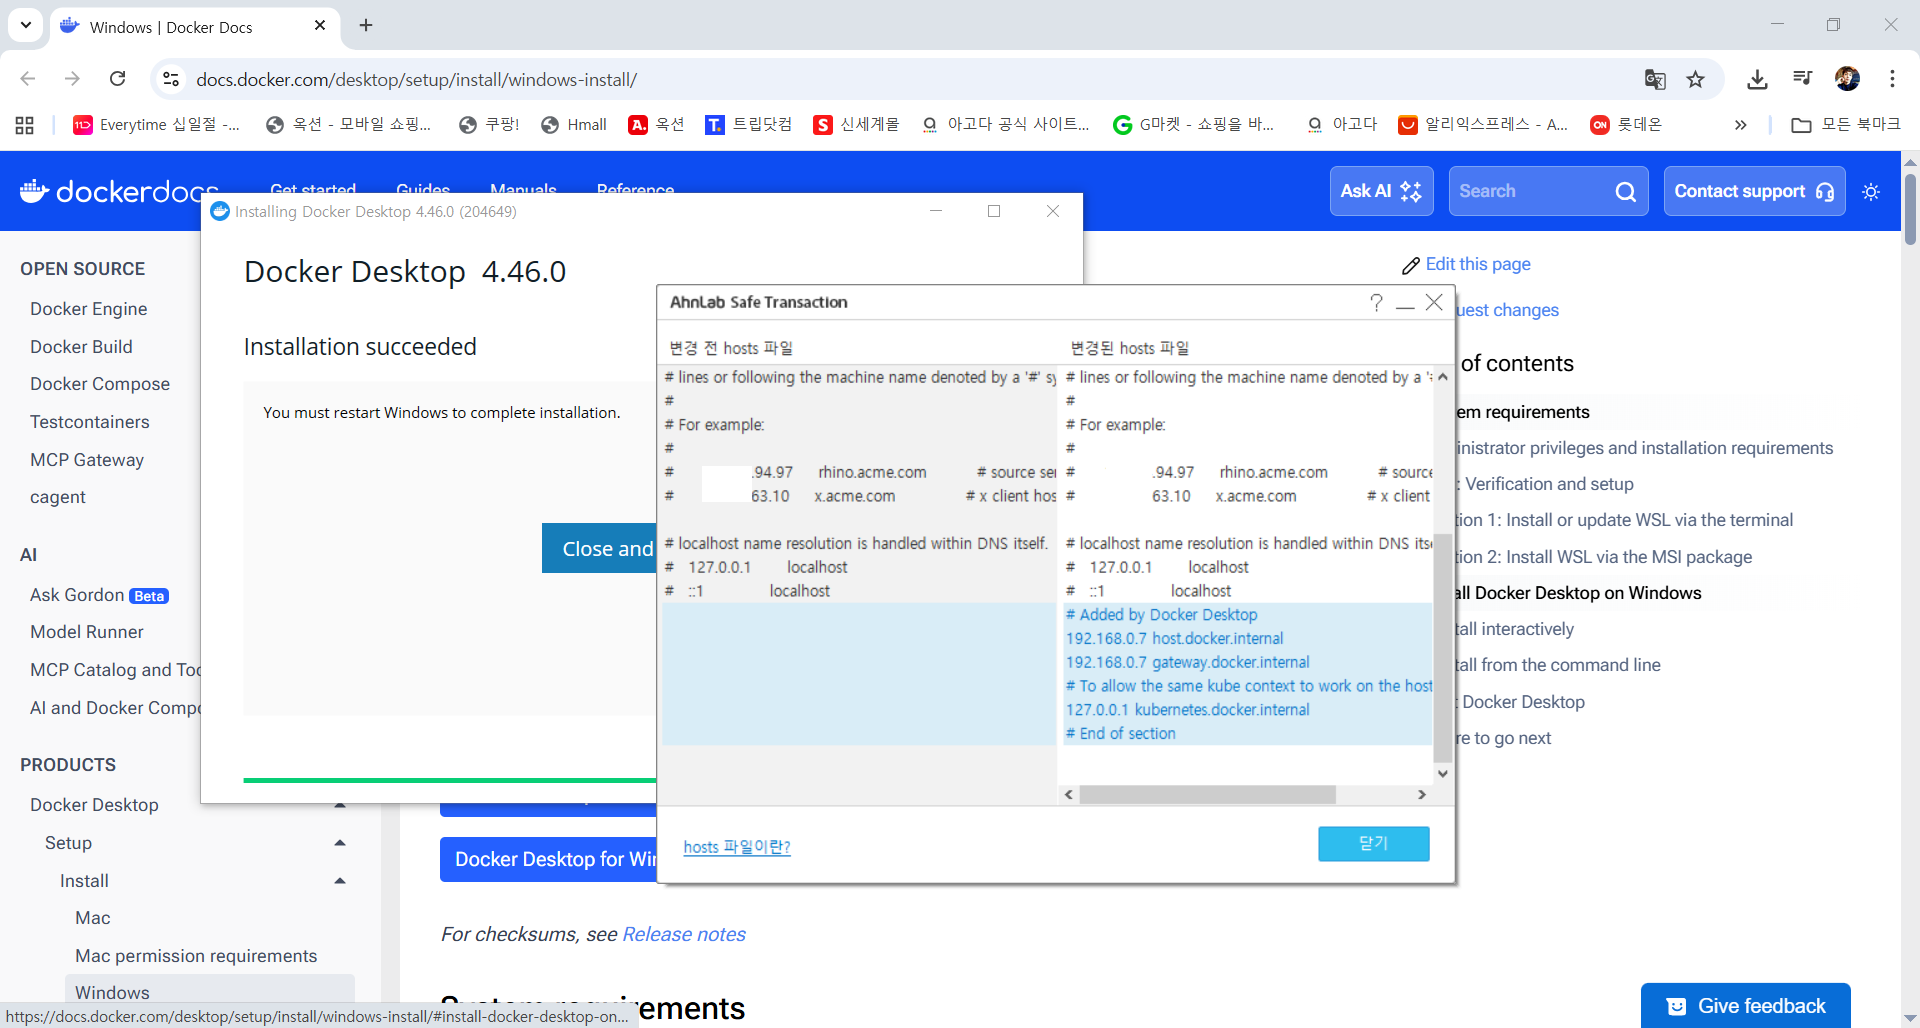Open the hosts 파일이란? link

(737, 847)
